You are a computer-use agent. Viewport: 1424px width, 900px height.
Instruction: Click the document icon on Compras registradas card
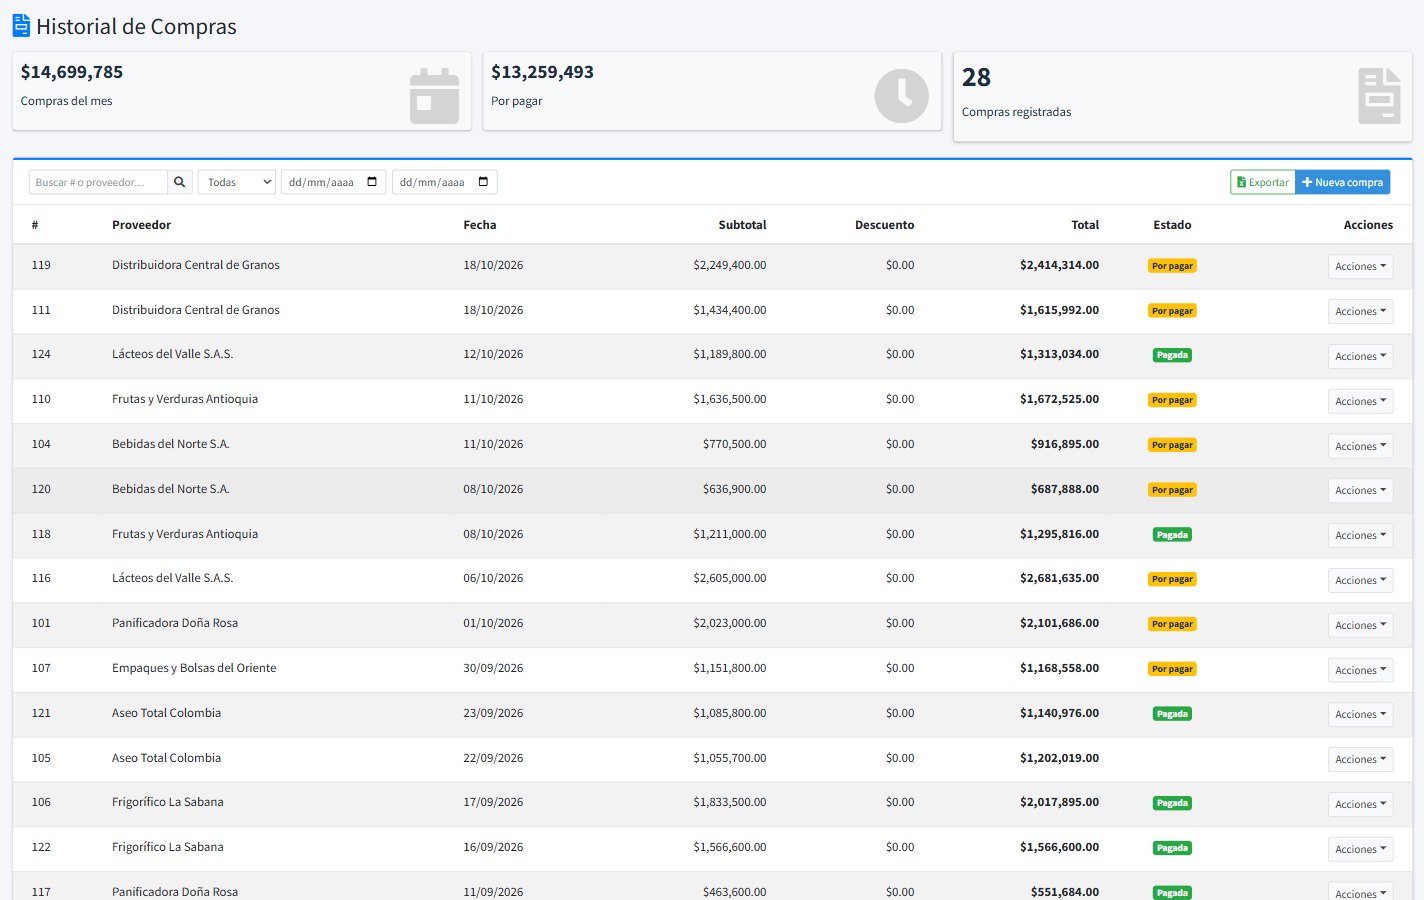coord(1379,96)
